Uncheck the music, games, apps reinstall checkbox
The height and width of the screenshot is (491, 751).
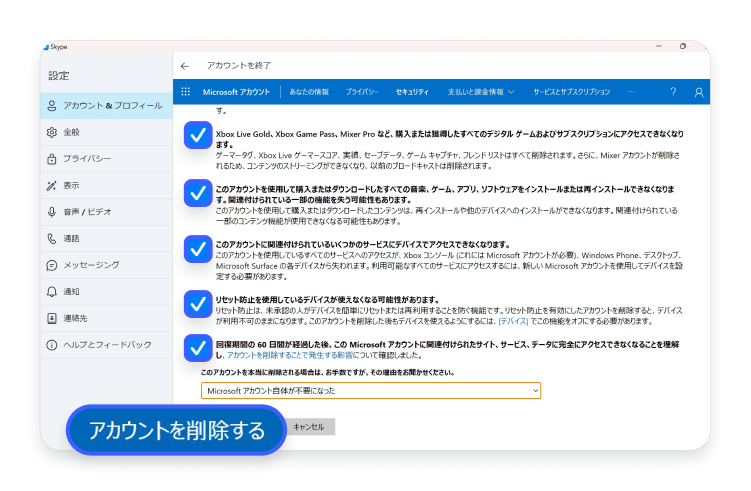[198, 193]
